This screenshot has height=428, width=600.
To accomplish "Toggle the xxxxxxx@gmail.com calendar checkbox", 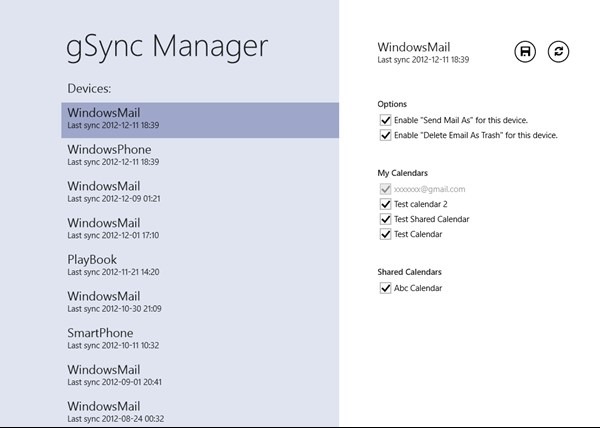I will [x=385, y=189].
